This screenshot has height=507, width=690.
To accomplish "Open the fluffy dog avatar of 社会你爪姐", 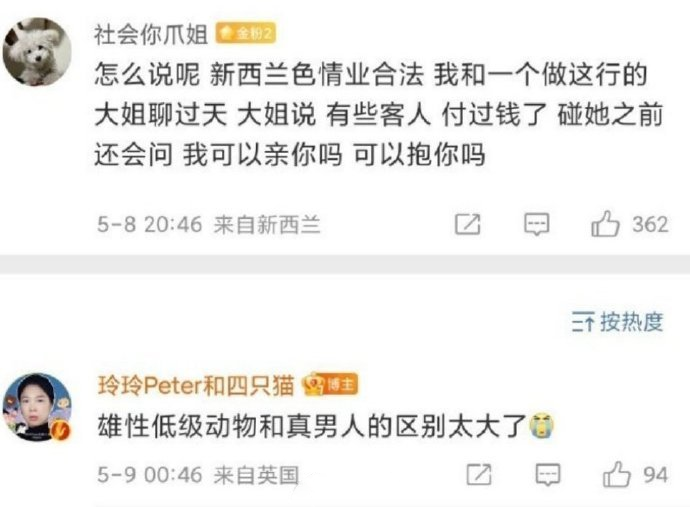I will coord(37,51).
